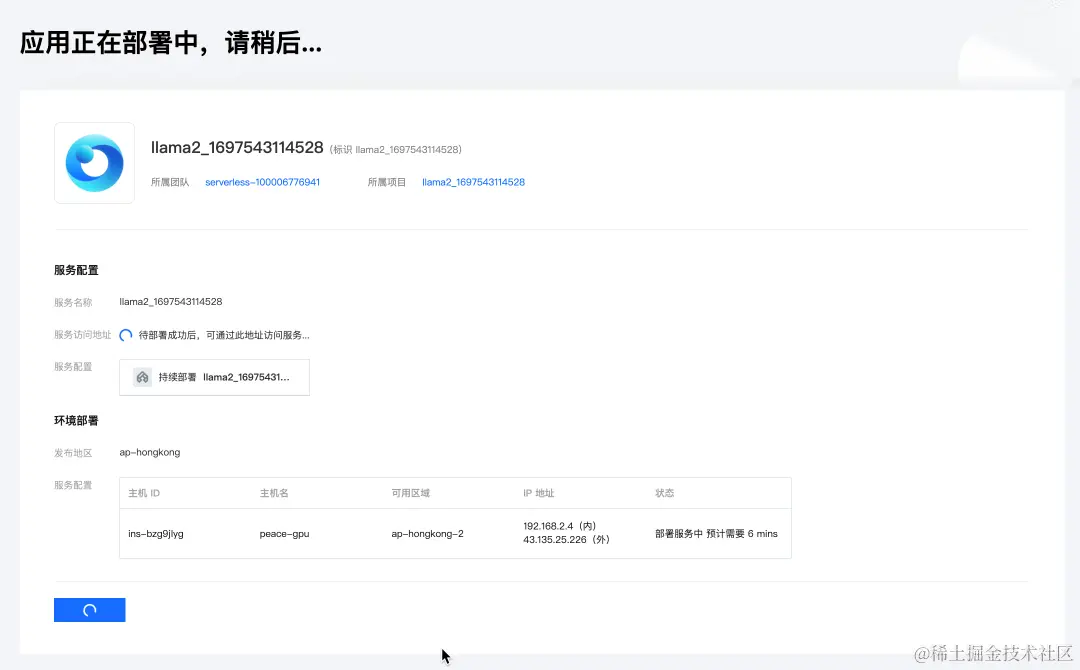Select the ap-hongkong-2 zone cell

pyautogui.click(x=427, y=534)
